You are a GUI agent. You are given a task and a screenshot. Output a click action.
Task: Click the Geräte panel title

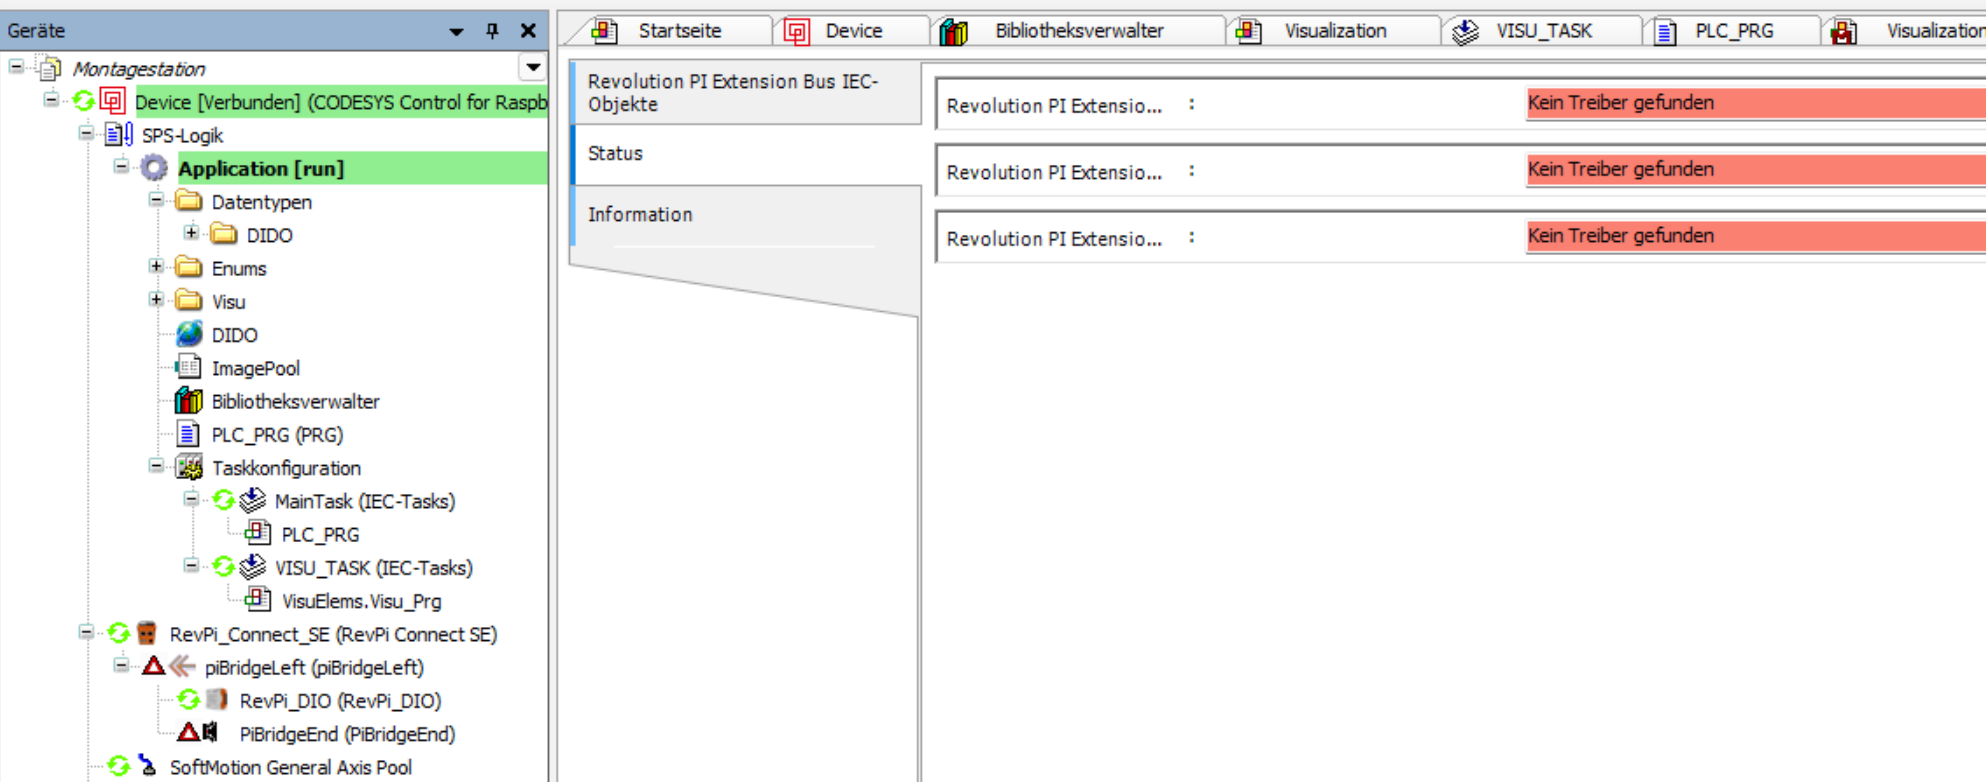[x=36, y=31]
